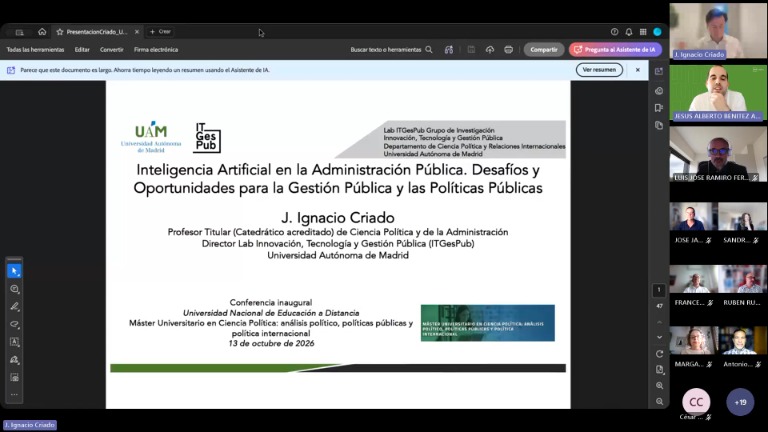768x432 pixels.
Task: Go to the previous page up chevron
Action: [x=659, y=322]
